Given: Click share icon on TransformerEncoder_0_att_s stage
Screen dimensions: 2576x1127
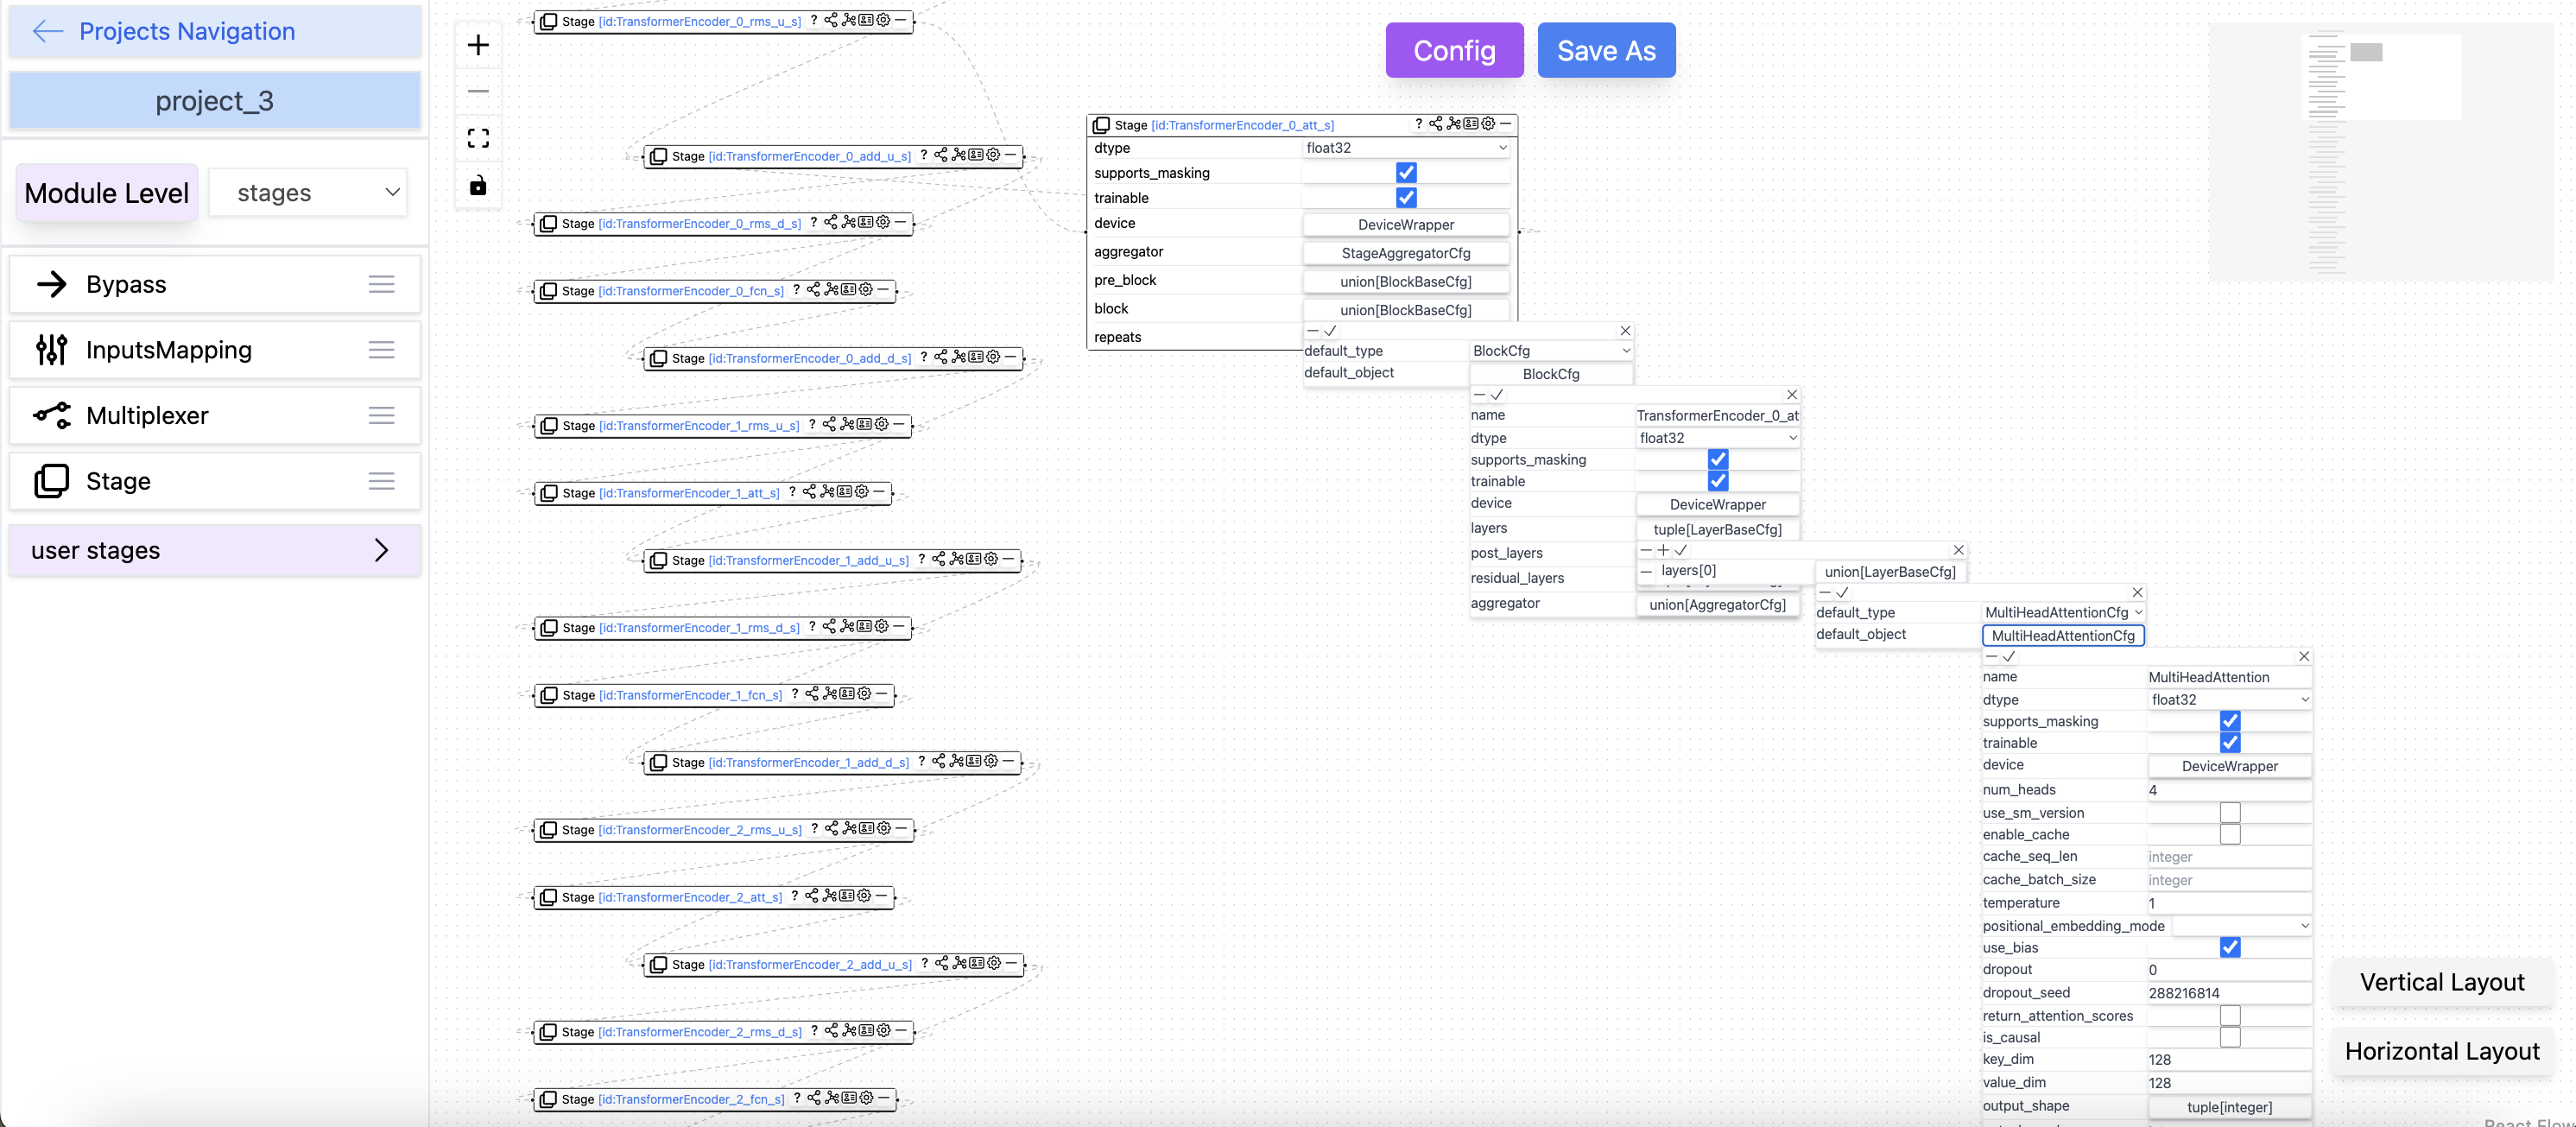Looking at the screenshot, I should [1435, 124].
